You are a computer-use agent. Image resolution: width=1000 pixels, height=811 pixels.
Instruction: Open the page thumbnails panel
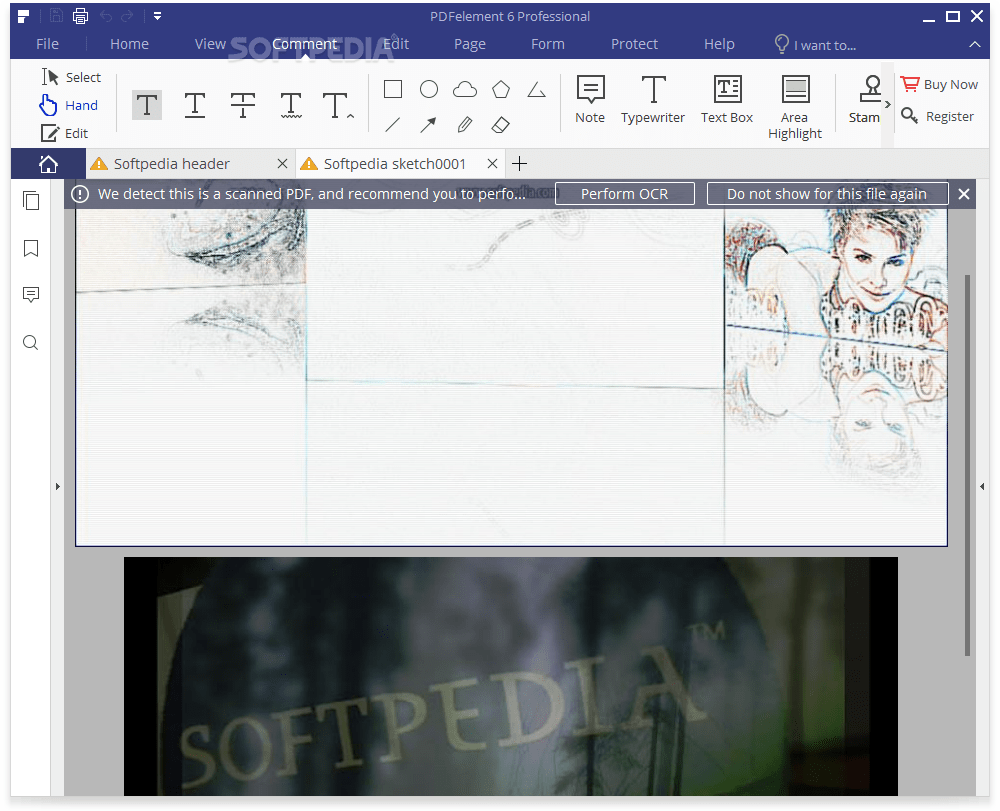[x=31, y=201]
